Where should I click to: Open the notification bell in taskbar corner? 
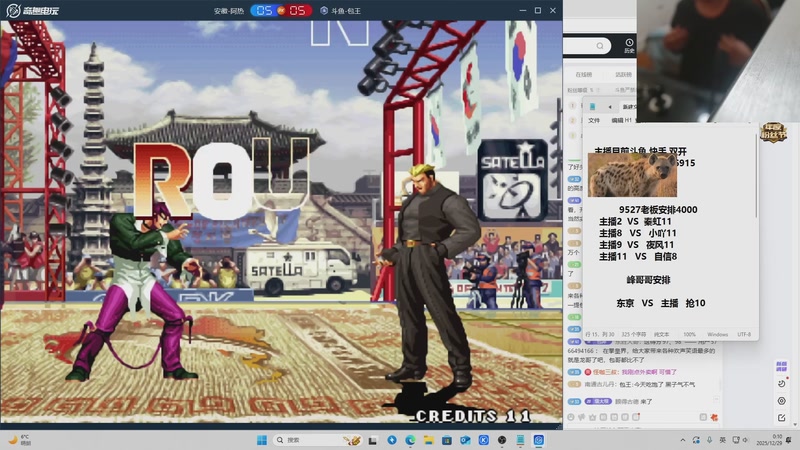tap(789, 440)
